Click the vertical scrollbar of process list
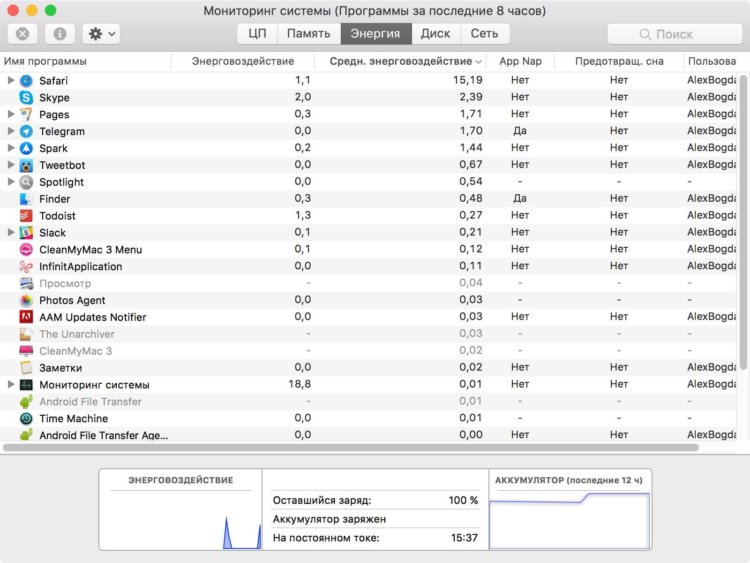This screenshot has height=563, width=750. [743, 222]
